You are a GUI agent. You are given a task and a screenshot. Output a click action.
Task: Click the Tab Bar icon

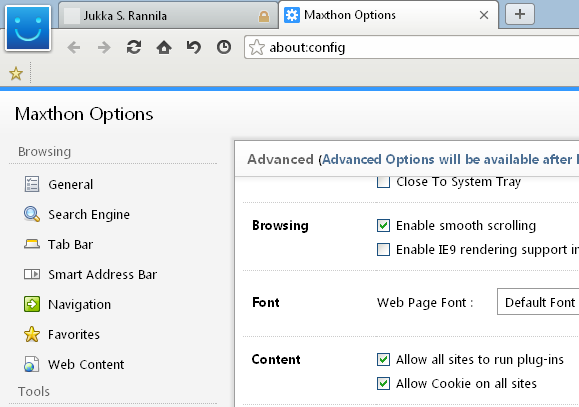tap(32, 244)
